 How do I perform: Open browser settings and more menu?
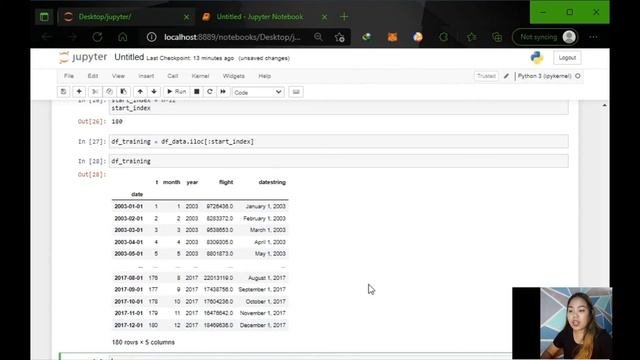click(x=593, y=37)
